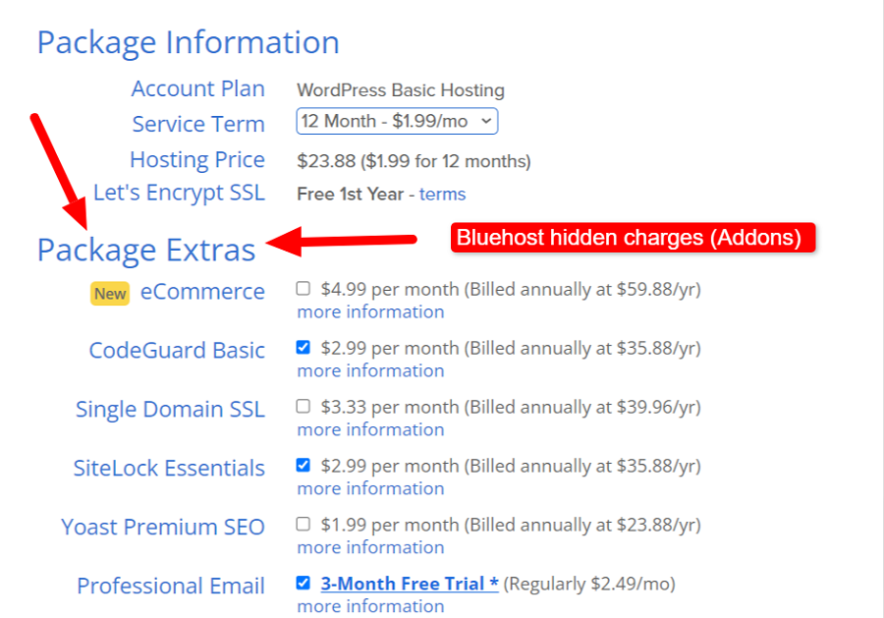Click the Service Term dropdown chevron arrow
Screen dimensions: 884x618
pyautogui.click(x=487, y=121)
